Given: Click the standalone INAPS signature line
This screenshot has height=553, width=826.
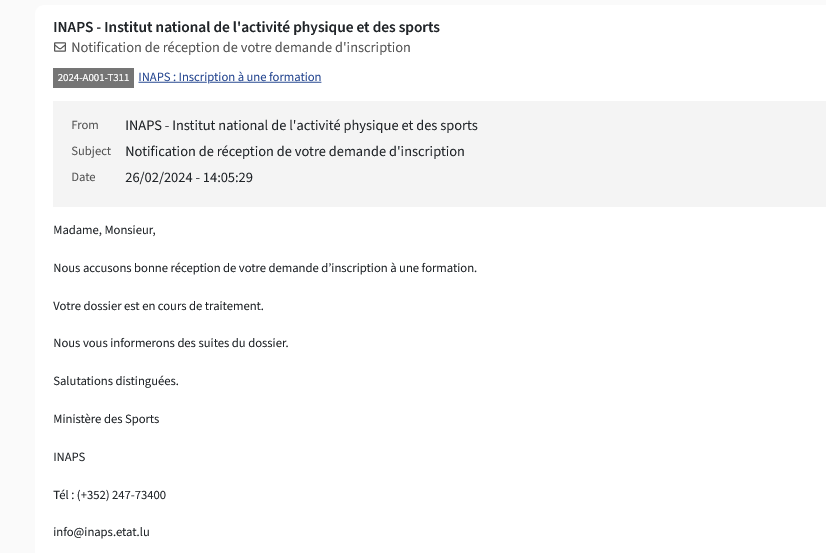Looking at the screenshot, I should pyautogui.click(x=69, y=457).
